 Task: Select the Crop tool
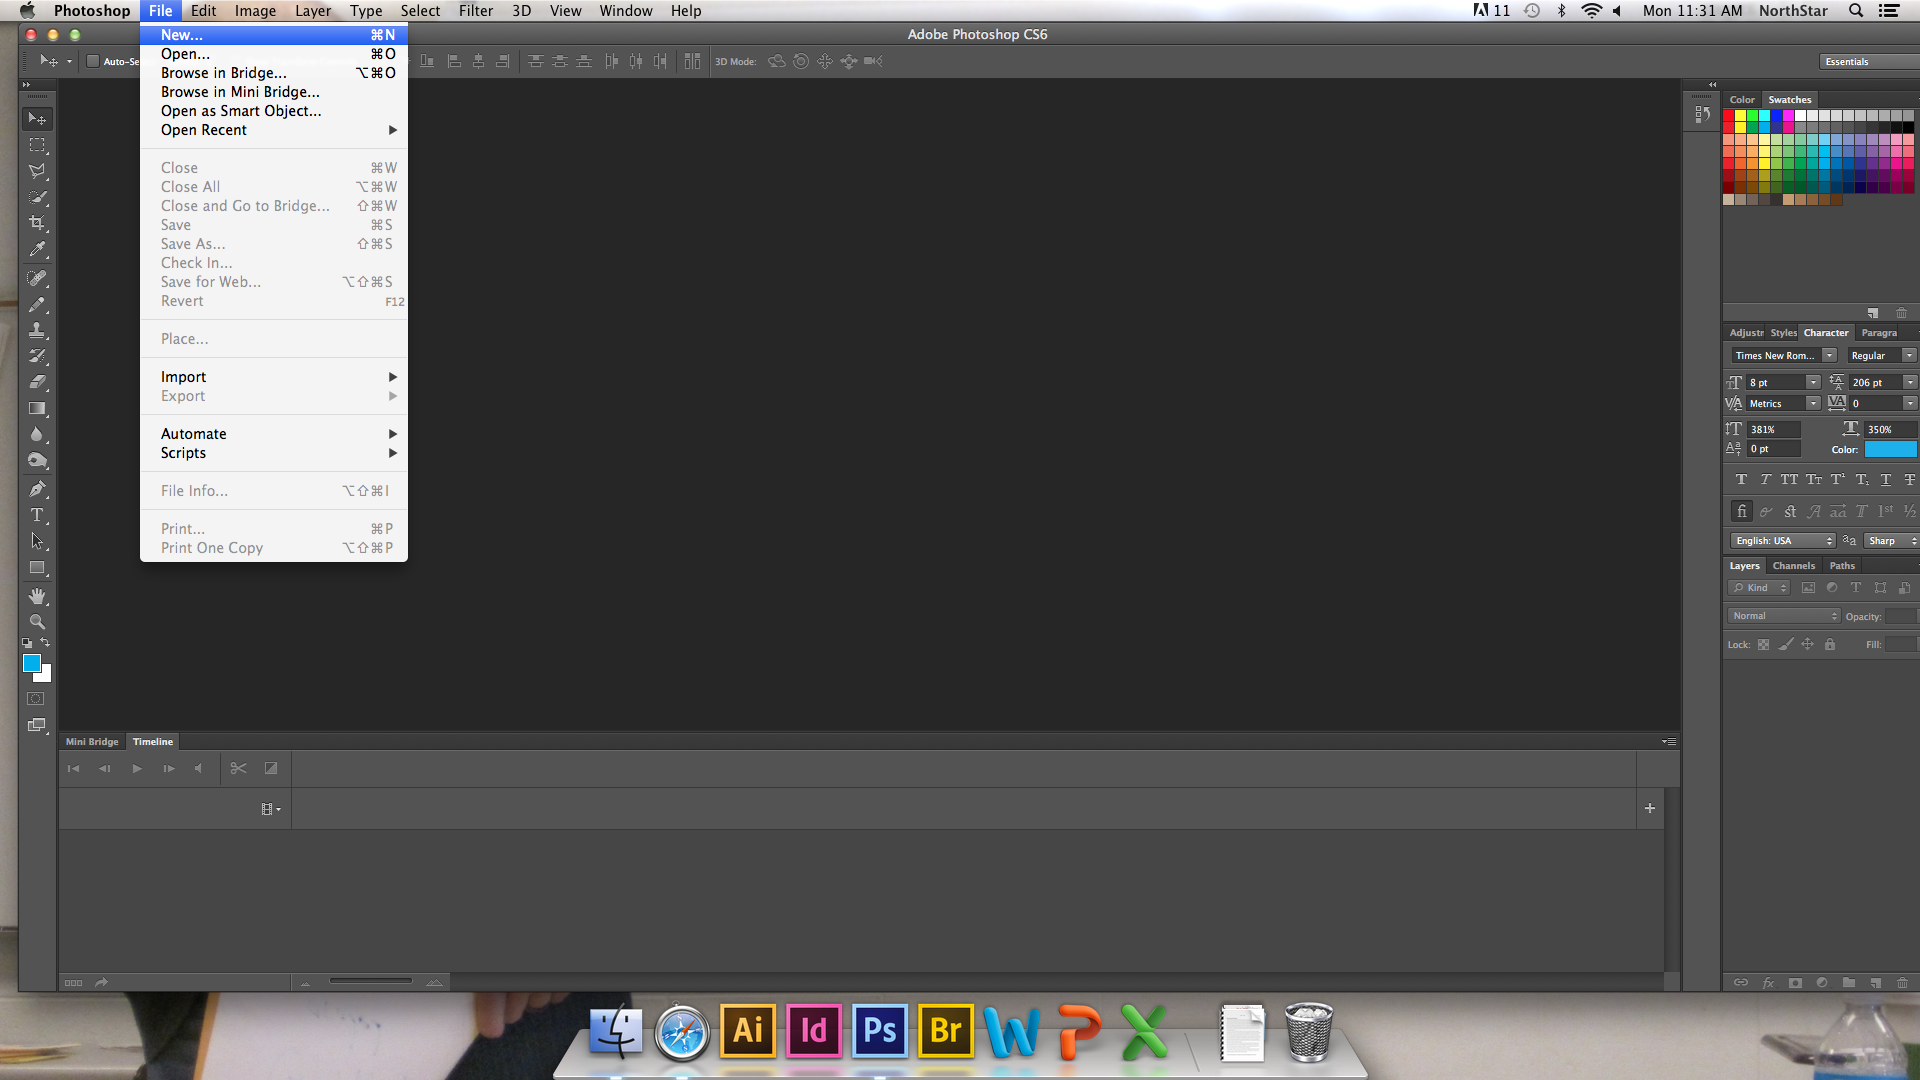(x=37, y=223)
